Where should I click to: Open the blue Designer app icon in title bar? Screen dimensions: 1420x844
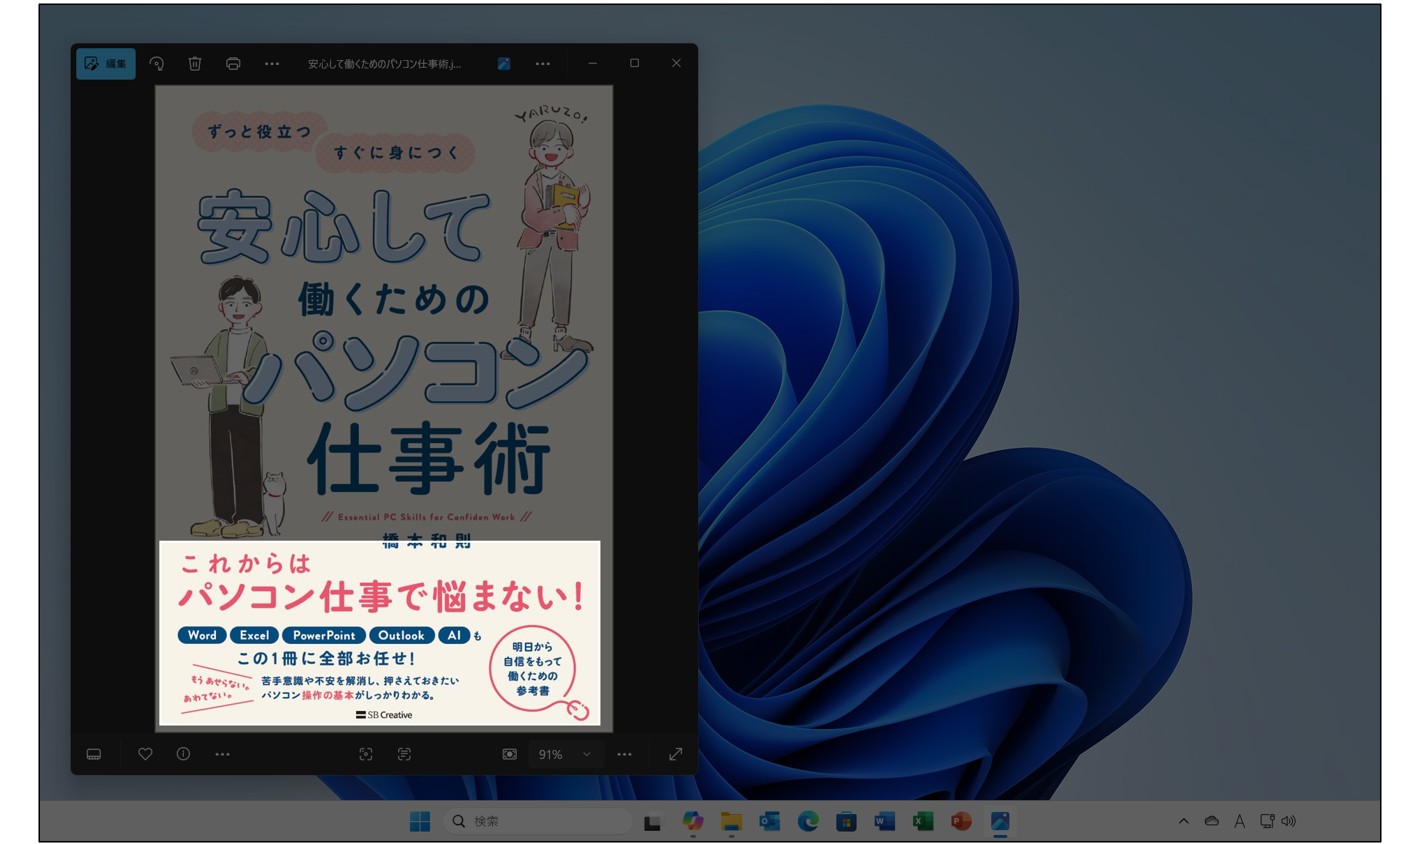[x=504, y=63]
